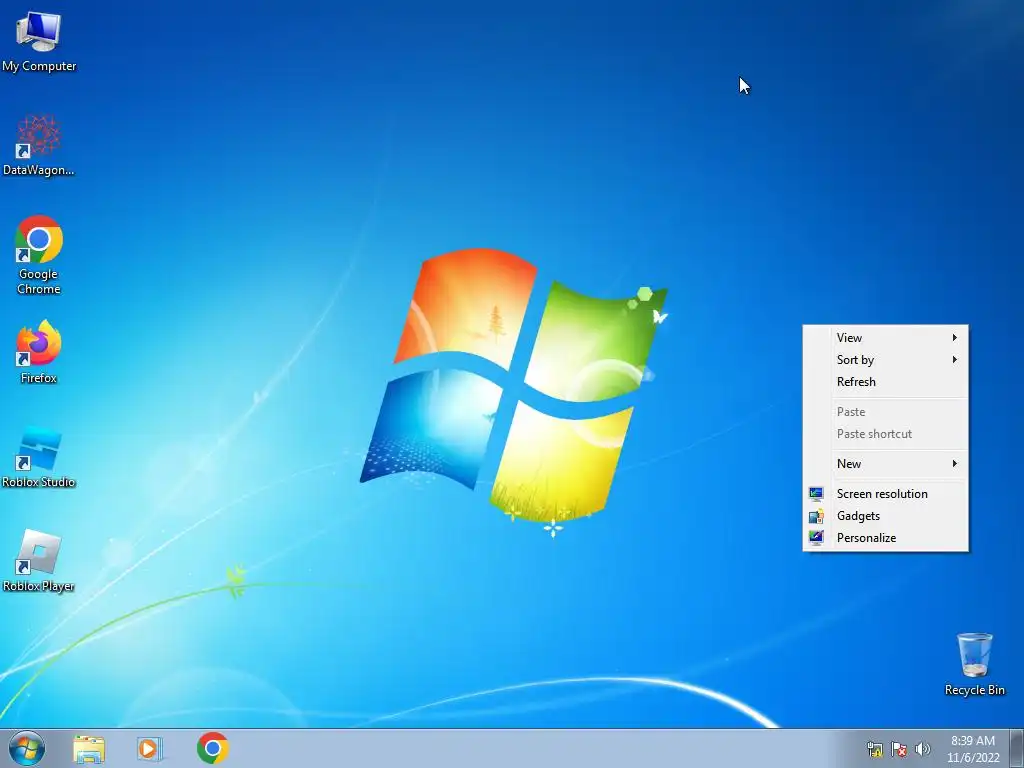Click the network status tray icon
1024x768 pixels.
[874, 749]
